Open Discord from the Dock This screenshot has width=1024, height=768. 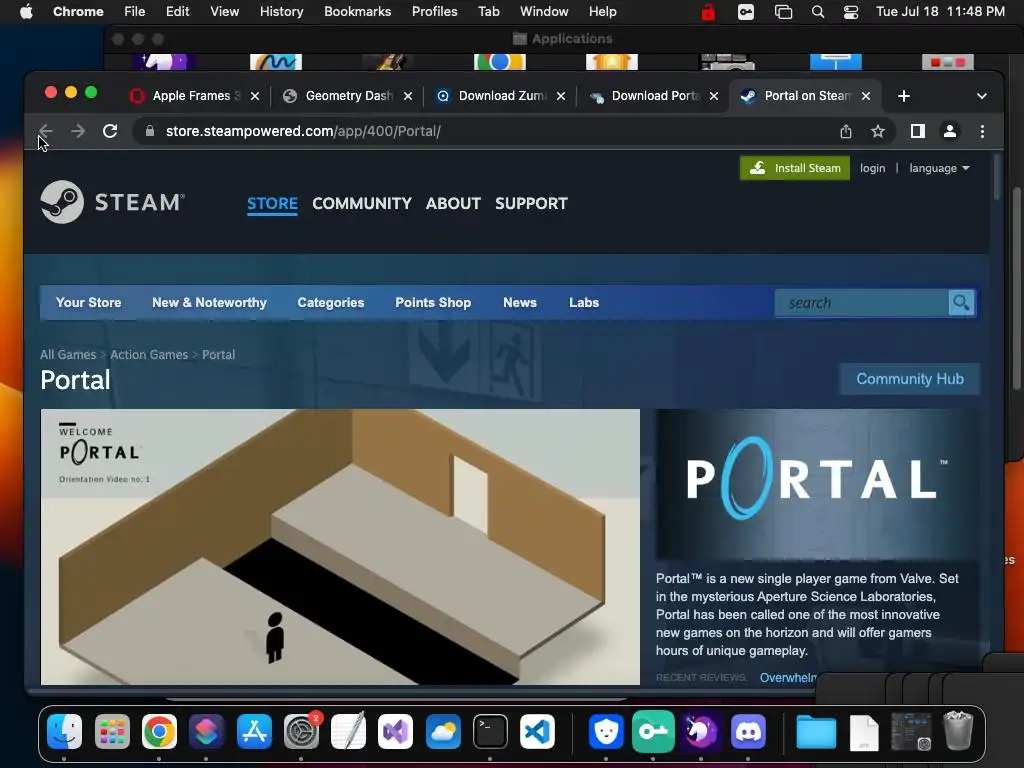coord(748,731)
